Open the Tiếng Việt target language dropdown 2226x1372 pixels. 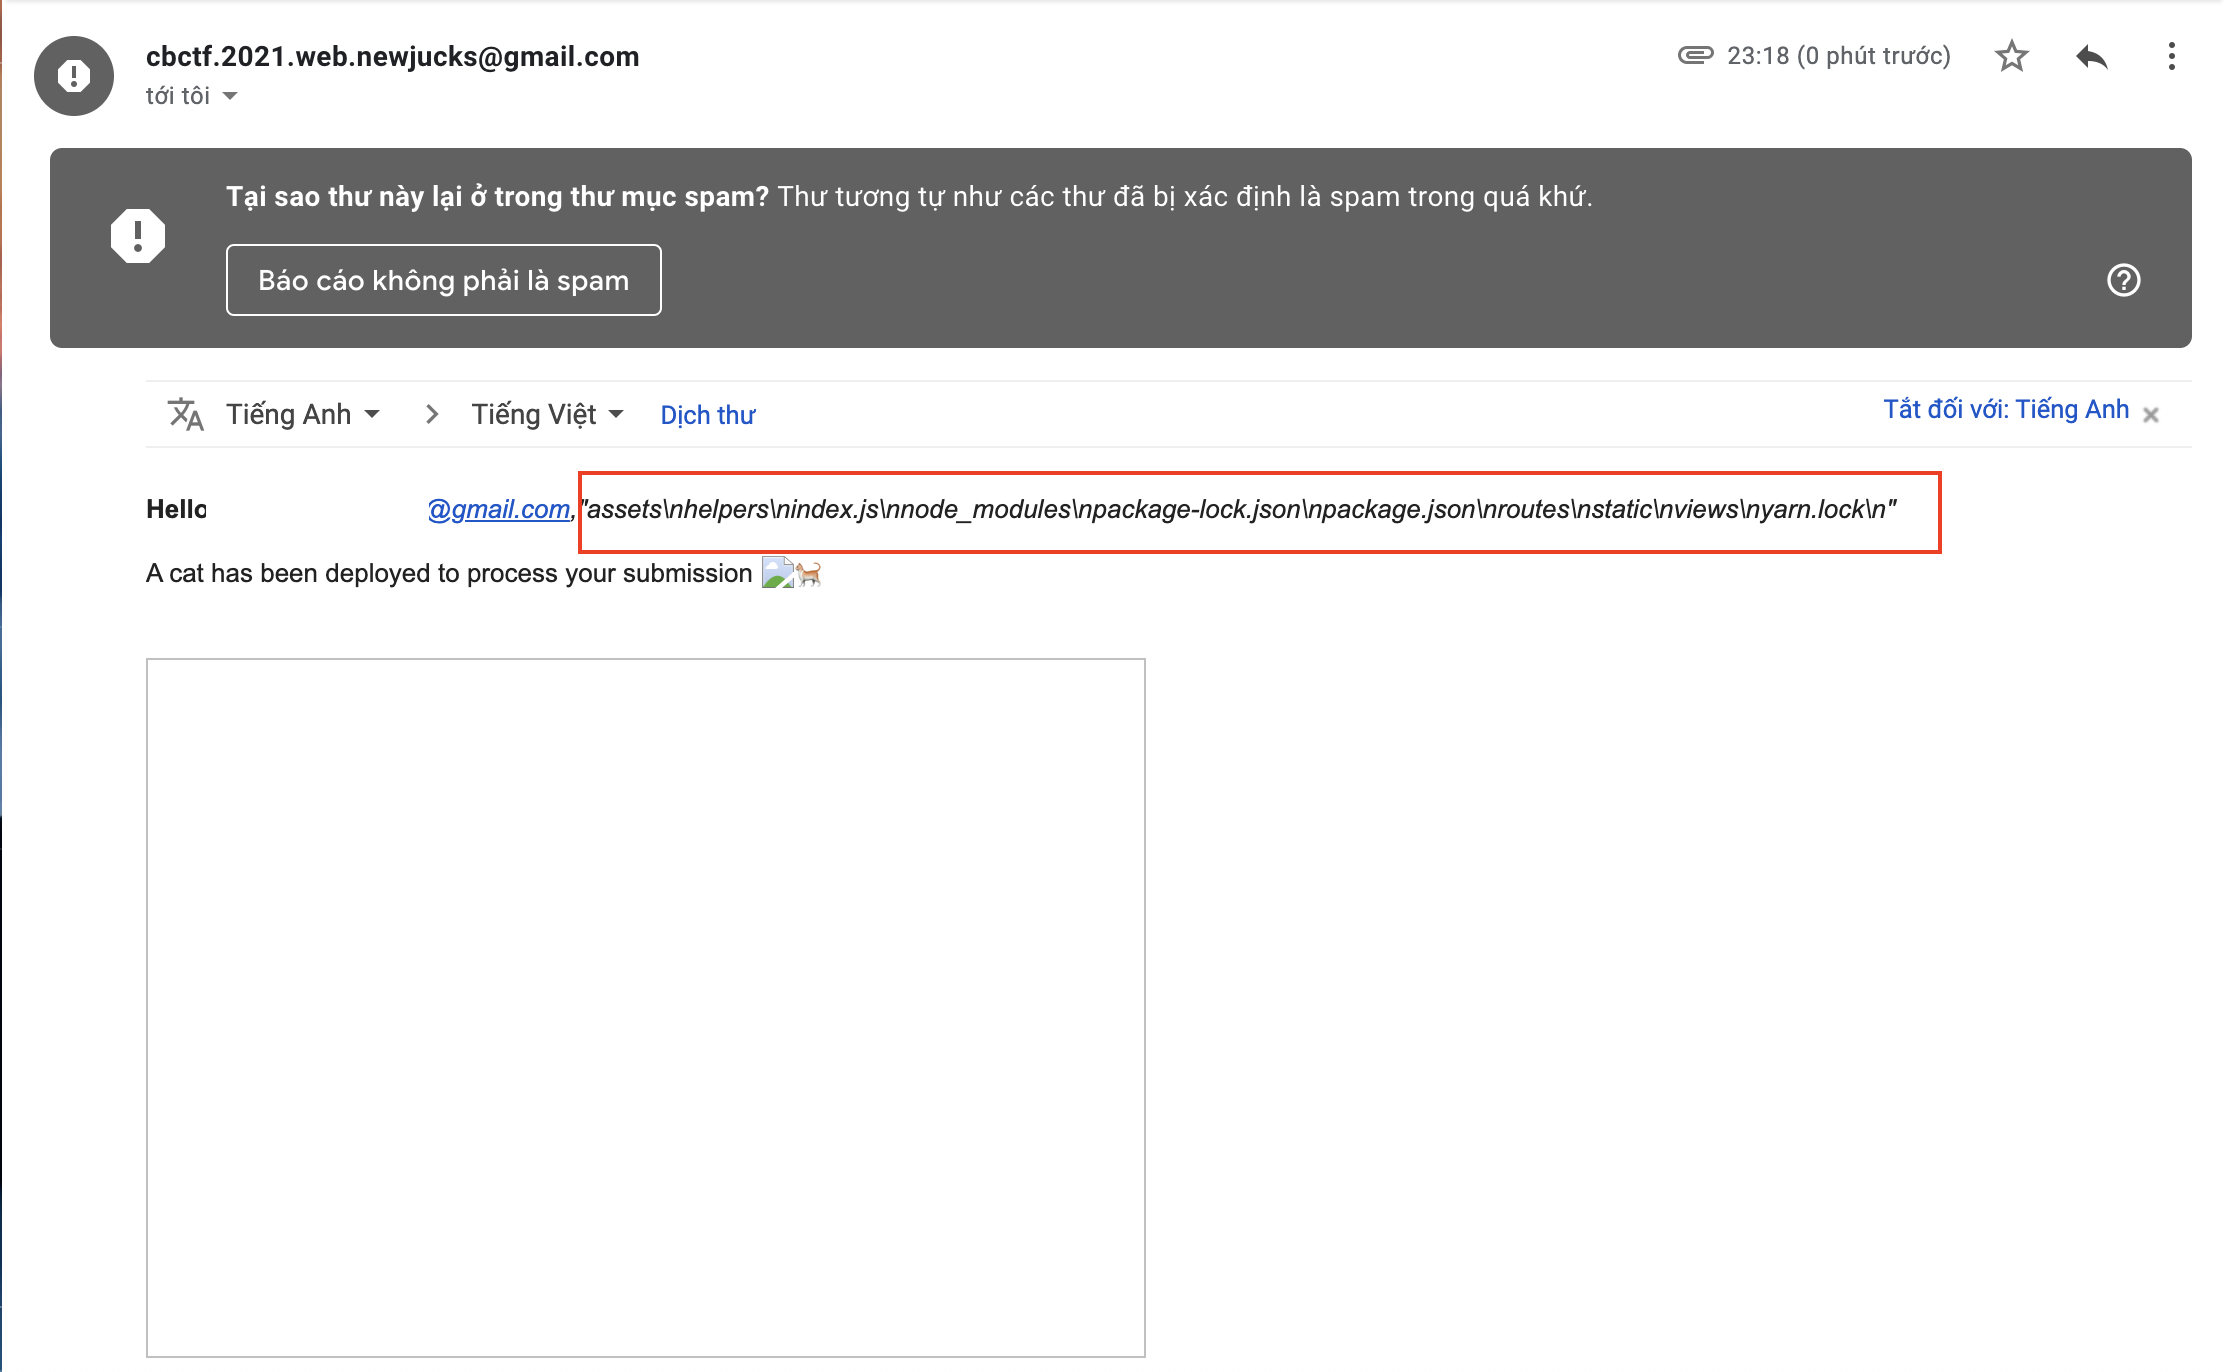(x=548, y=414)
